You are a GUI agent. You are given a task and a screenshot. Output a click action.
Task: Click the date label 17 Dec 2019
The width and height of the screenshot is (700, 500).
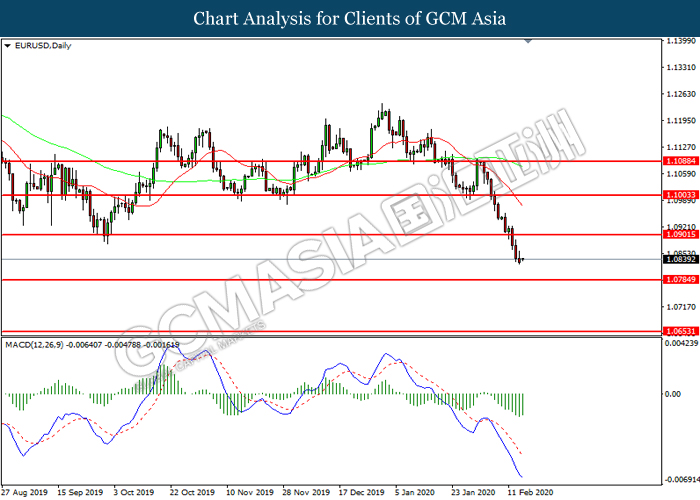point(362,492)
